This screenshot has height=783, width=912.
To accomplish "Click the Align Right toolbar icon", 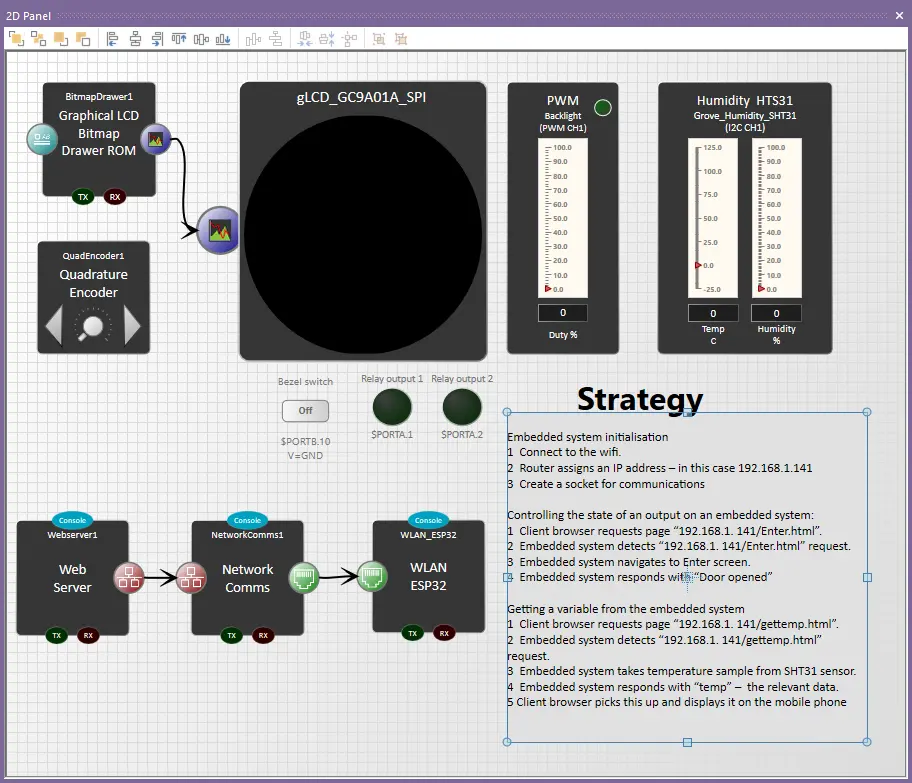I will coord(157,39).
